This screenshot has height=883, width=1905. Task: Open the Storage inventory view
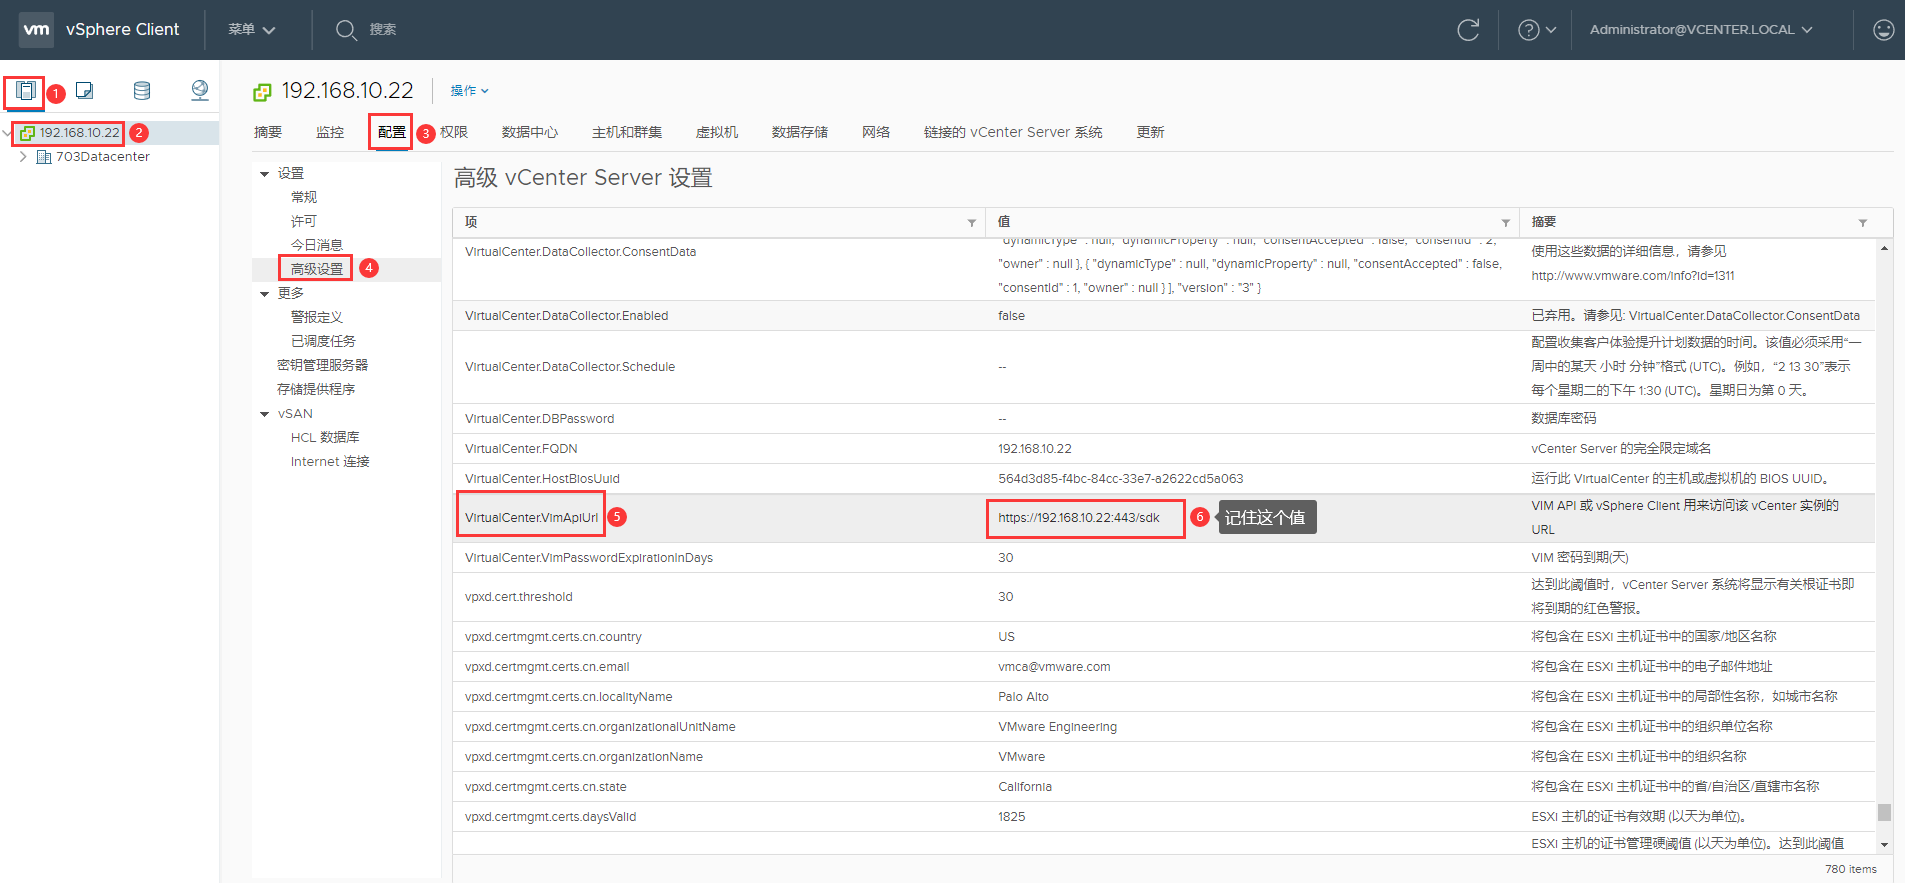point(142,91)
